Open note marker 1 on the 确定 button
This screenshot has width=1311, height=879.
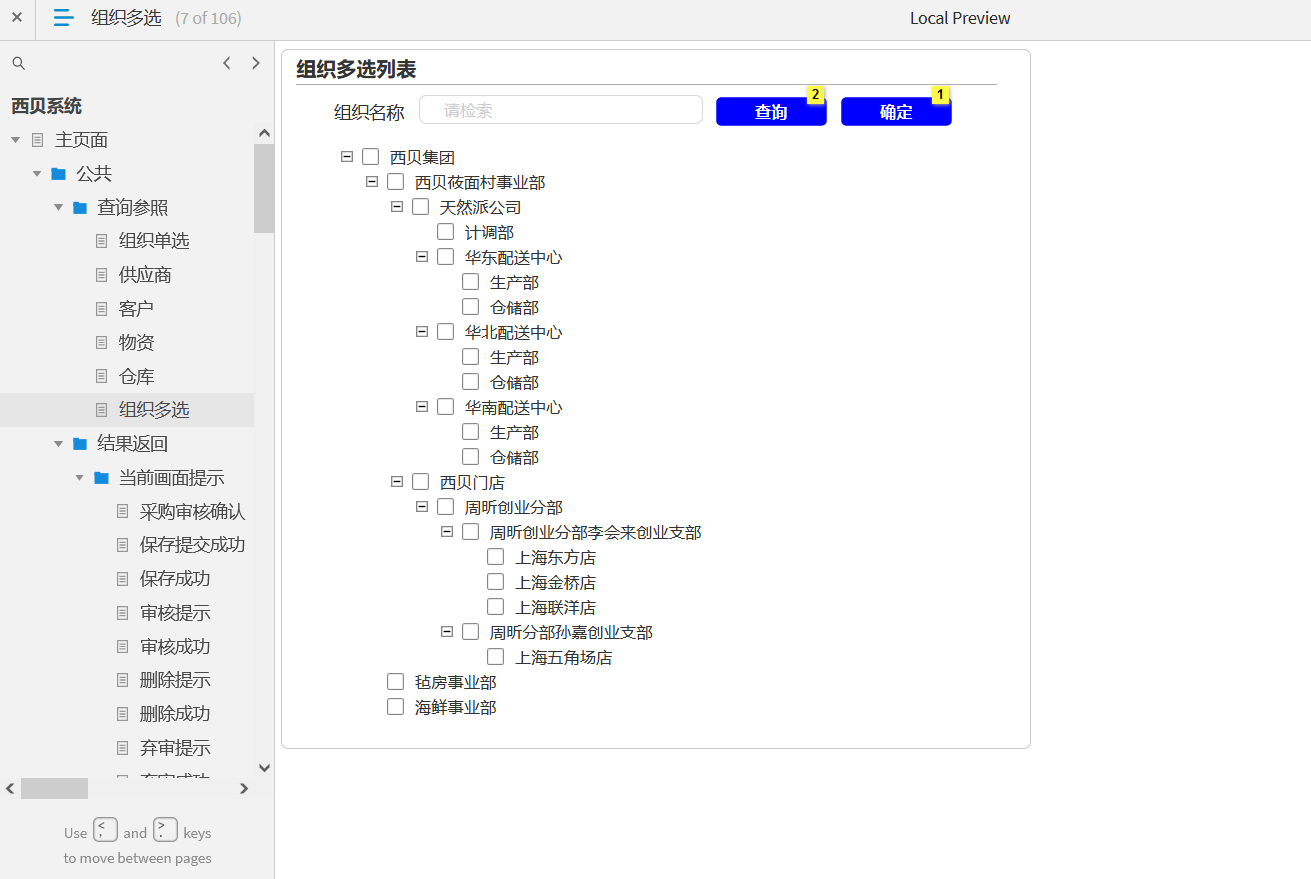(940, 94)
